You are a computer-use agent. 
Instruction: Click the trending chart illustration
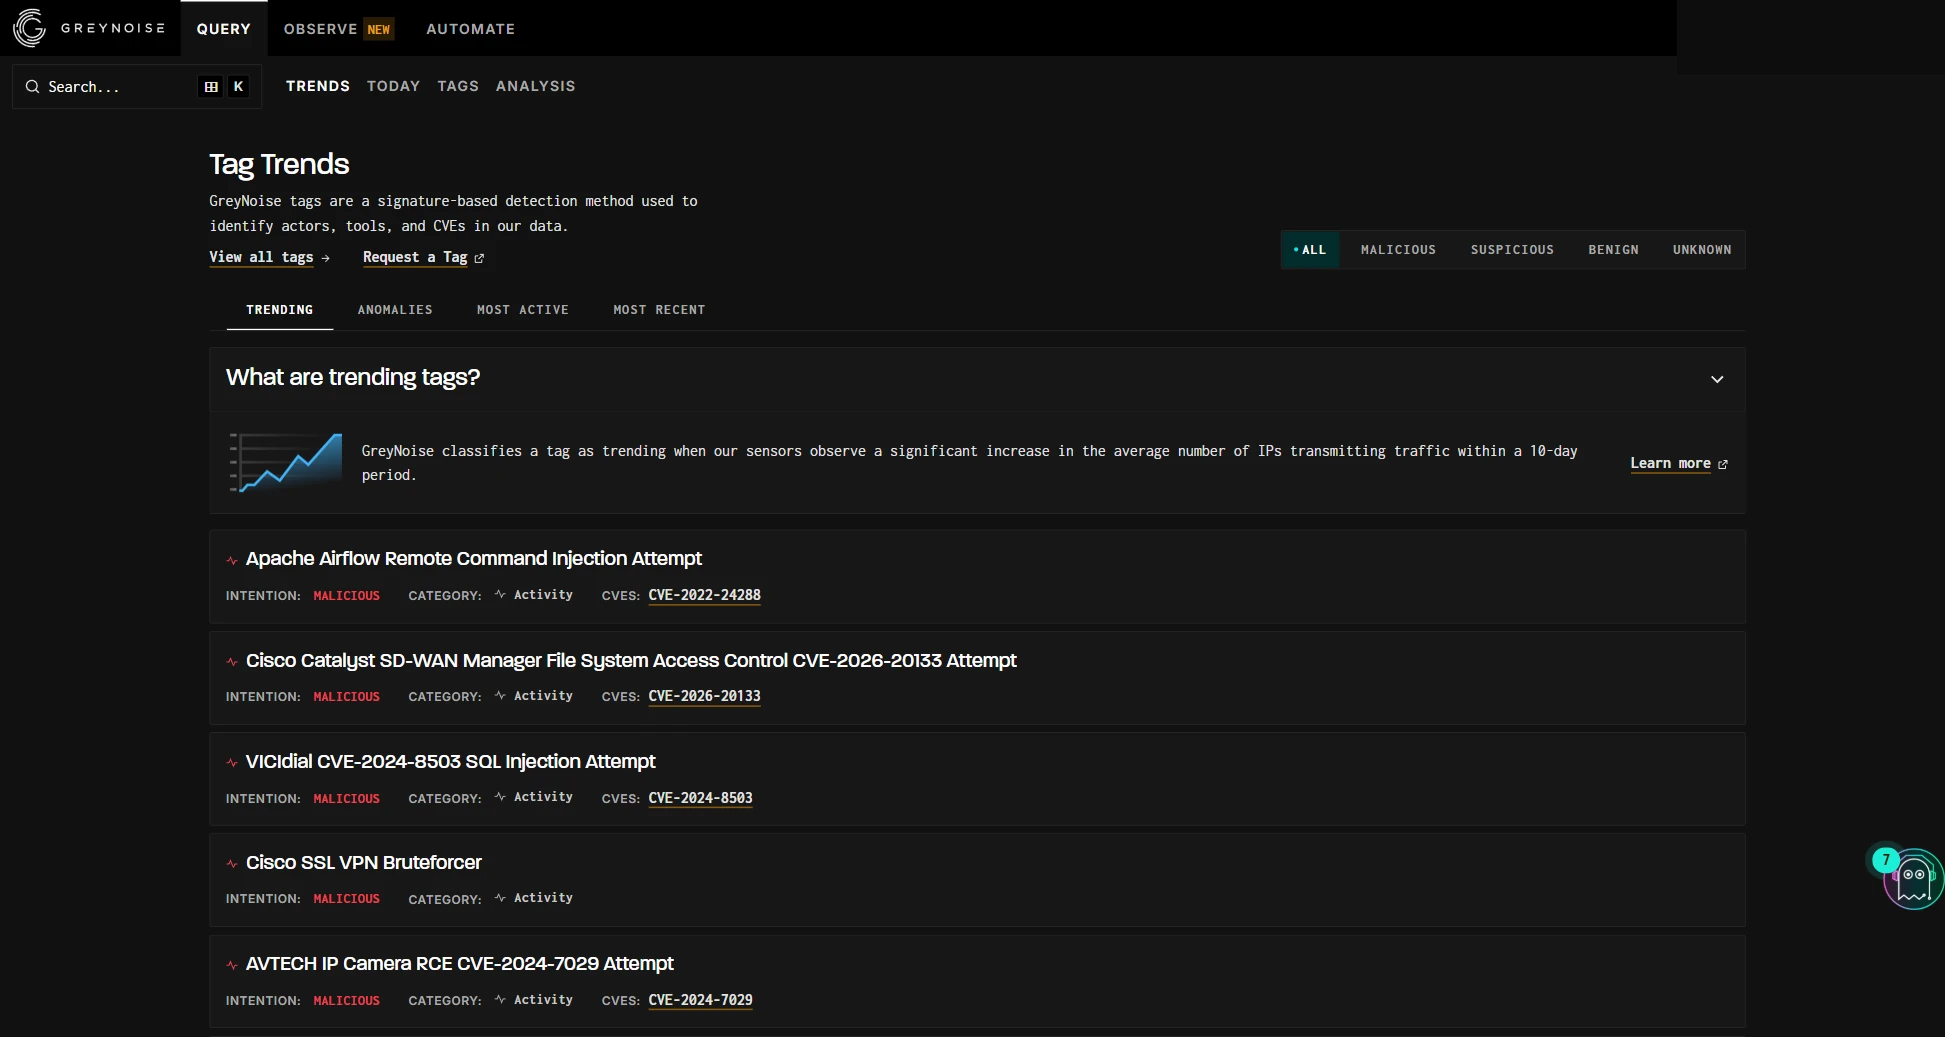pyautogui.click(x=286, y=462)
